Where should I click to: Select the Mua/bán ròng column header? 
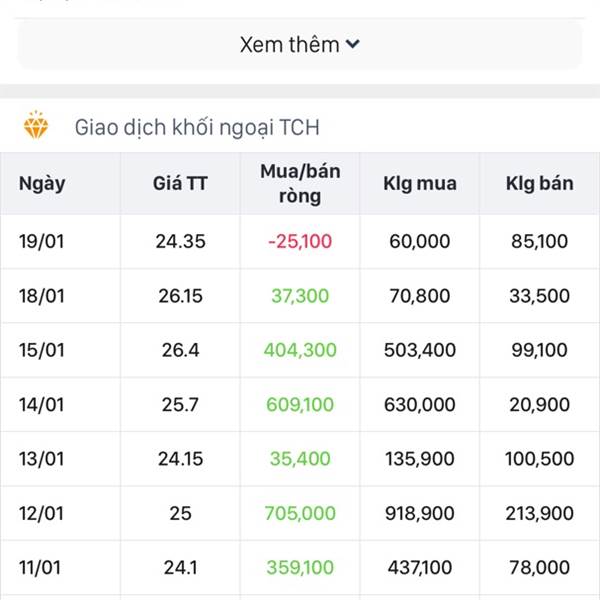pos(300,184)
